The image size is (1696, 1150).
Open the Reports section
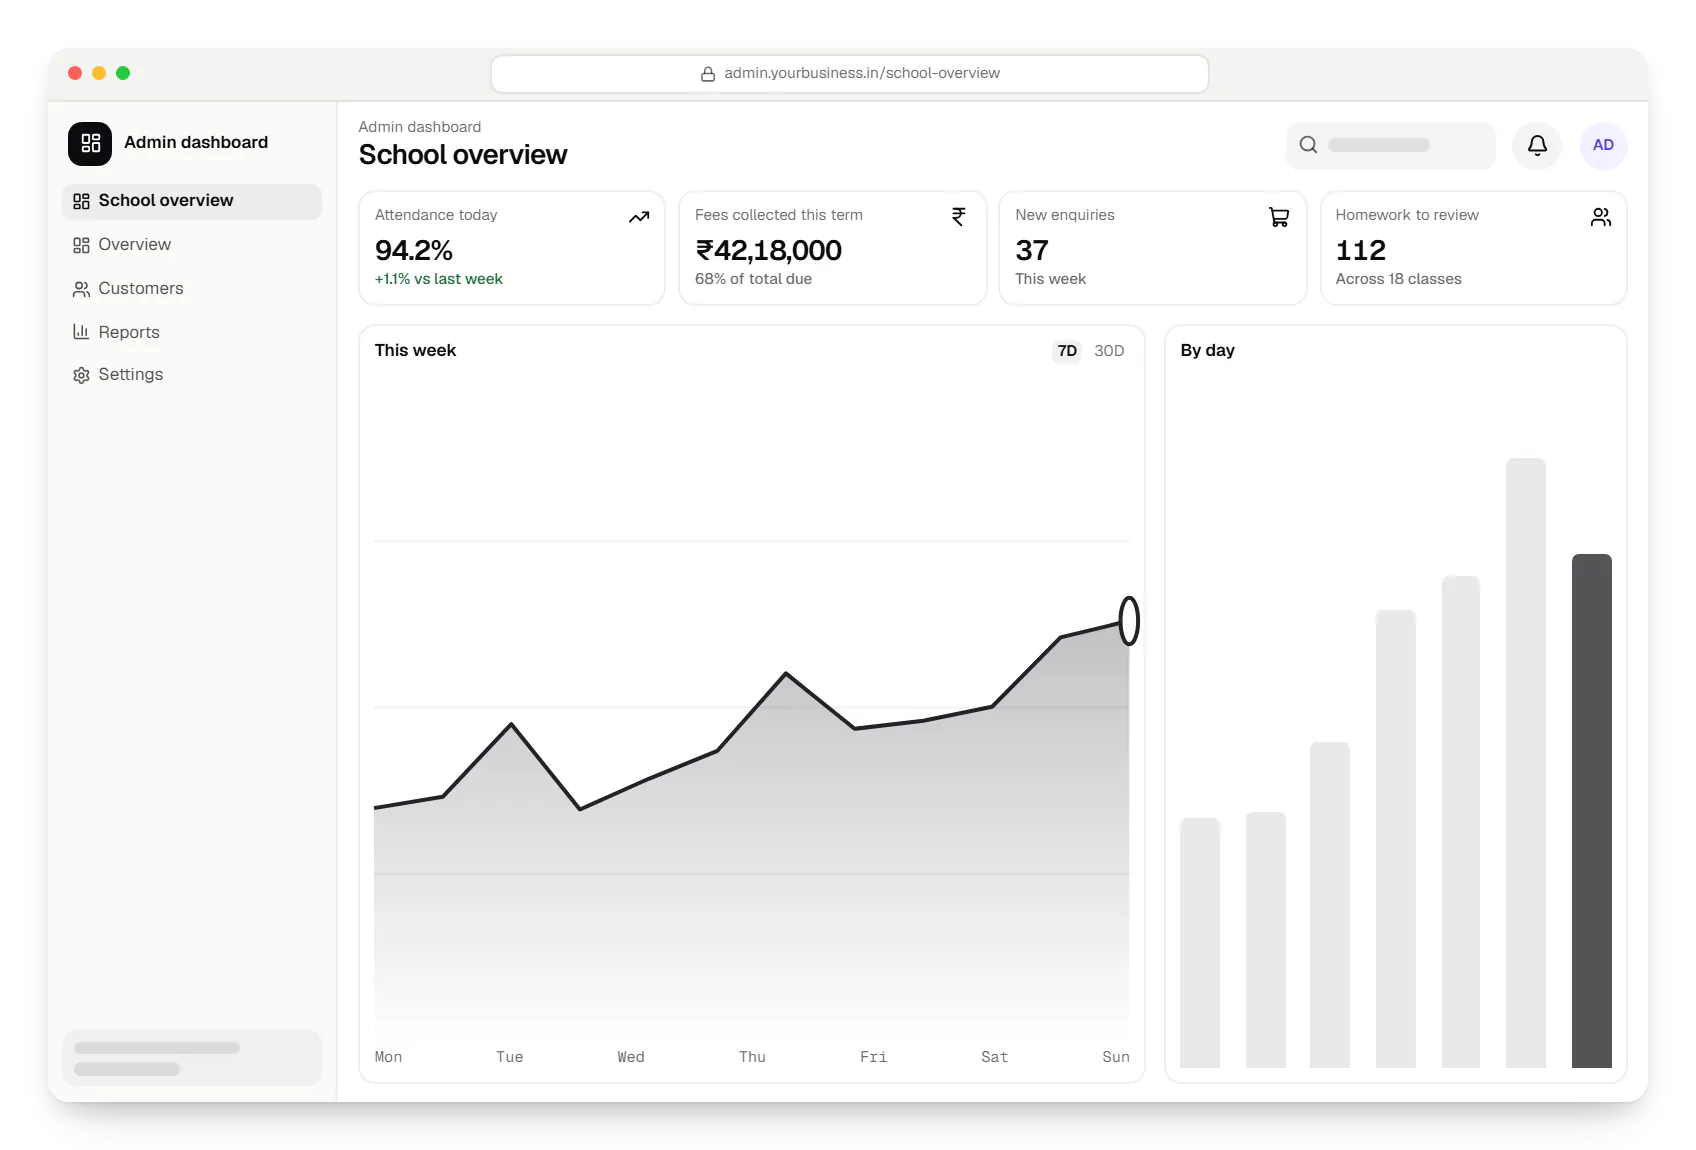click(192, 332)
